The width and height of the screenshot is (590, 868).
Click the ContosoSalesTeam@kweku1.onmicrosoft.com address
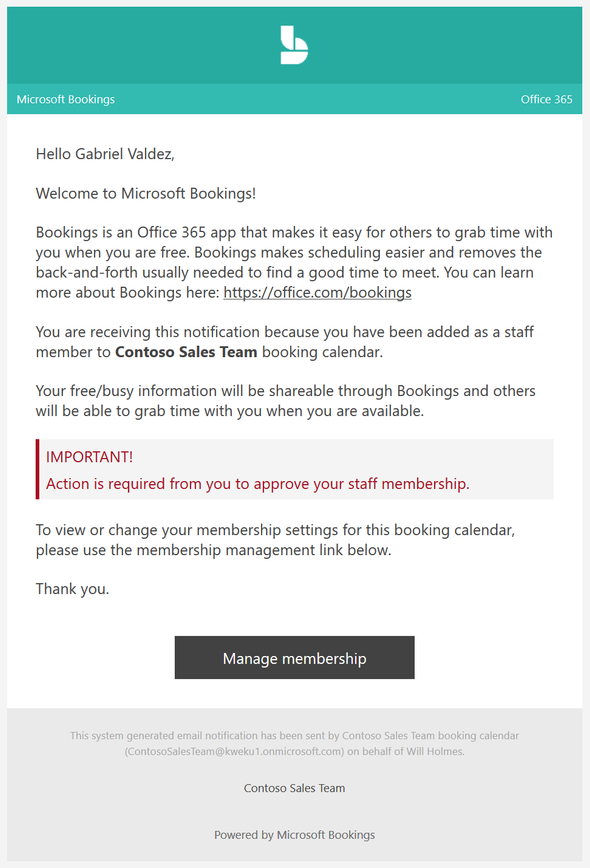point(234,752)
